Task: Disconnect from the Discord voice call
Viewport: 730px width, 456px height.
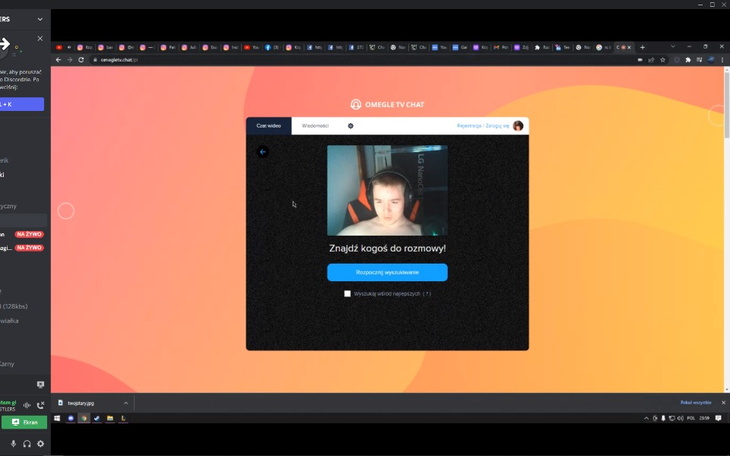Action: [40, 405]
